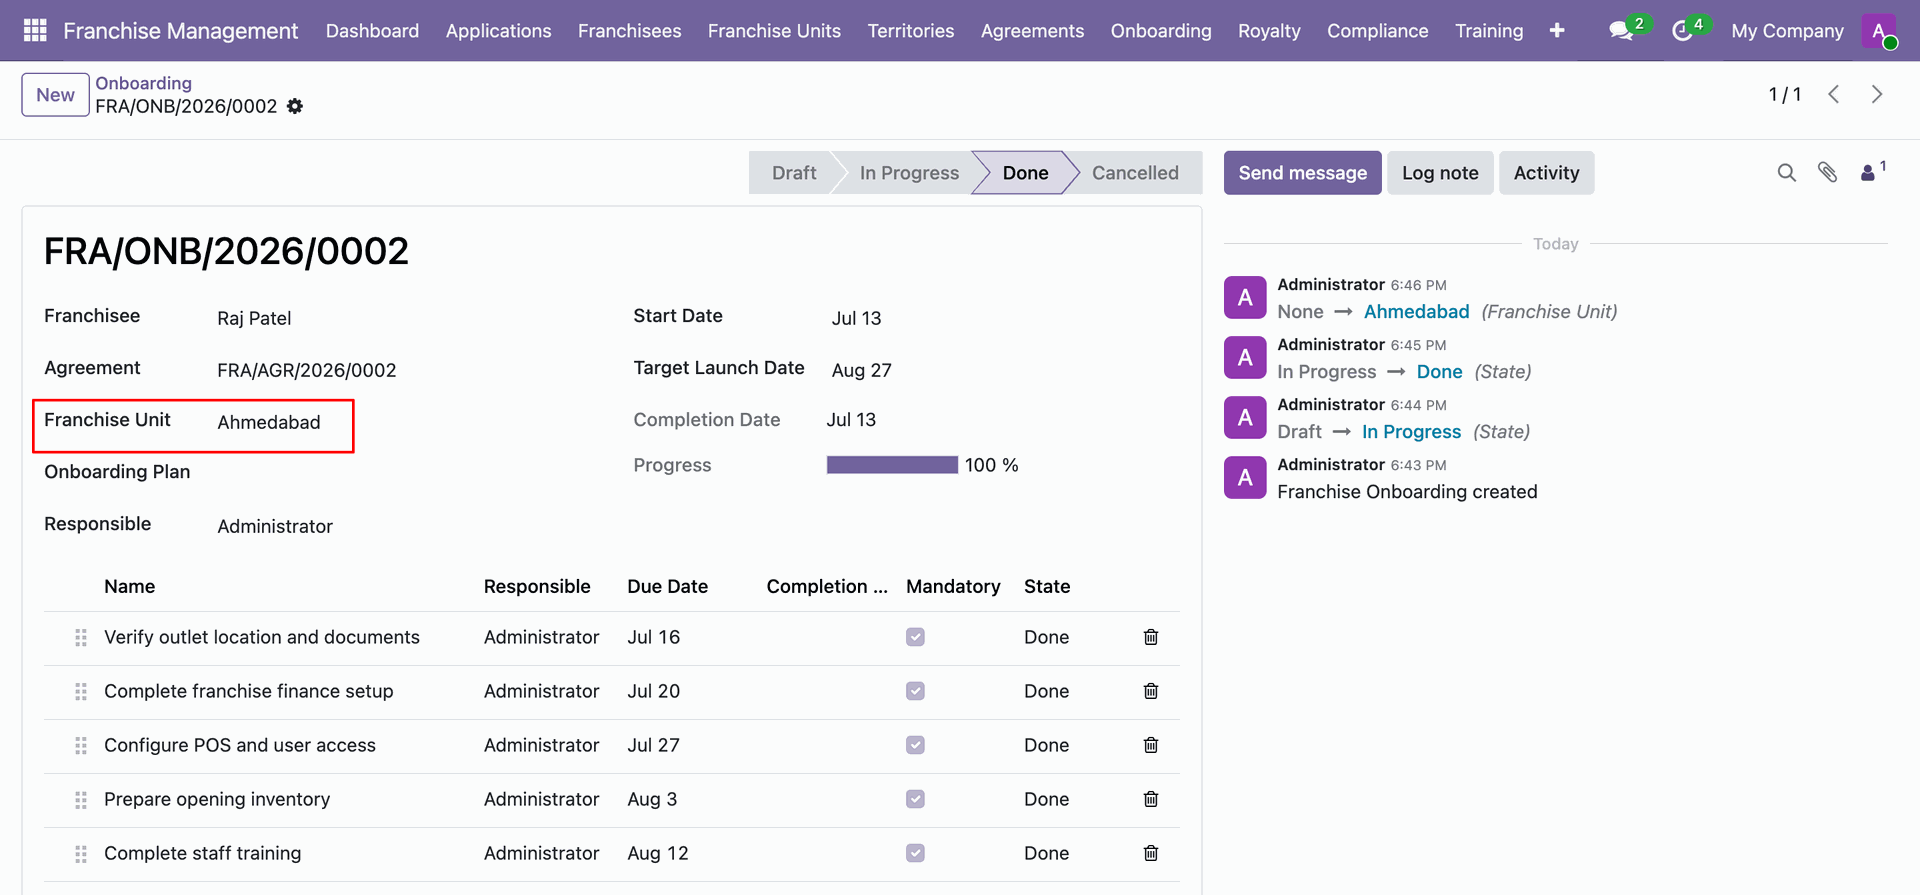The height and width of the screenshot is (895, 1920).
Task: Open attachments via the paperclip icon
Action: coord(1828,173)
